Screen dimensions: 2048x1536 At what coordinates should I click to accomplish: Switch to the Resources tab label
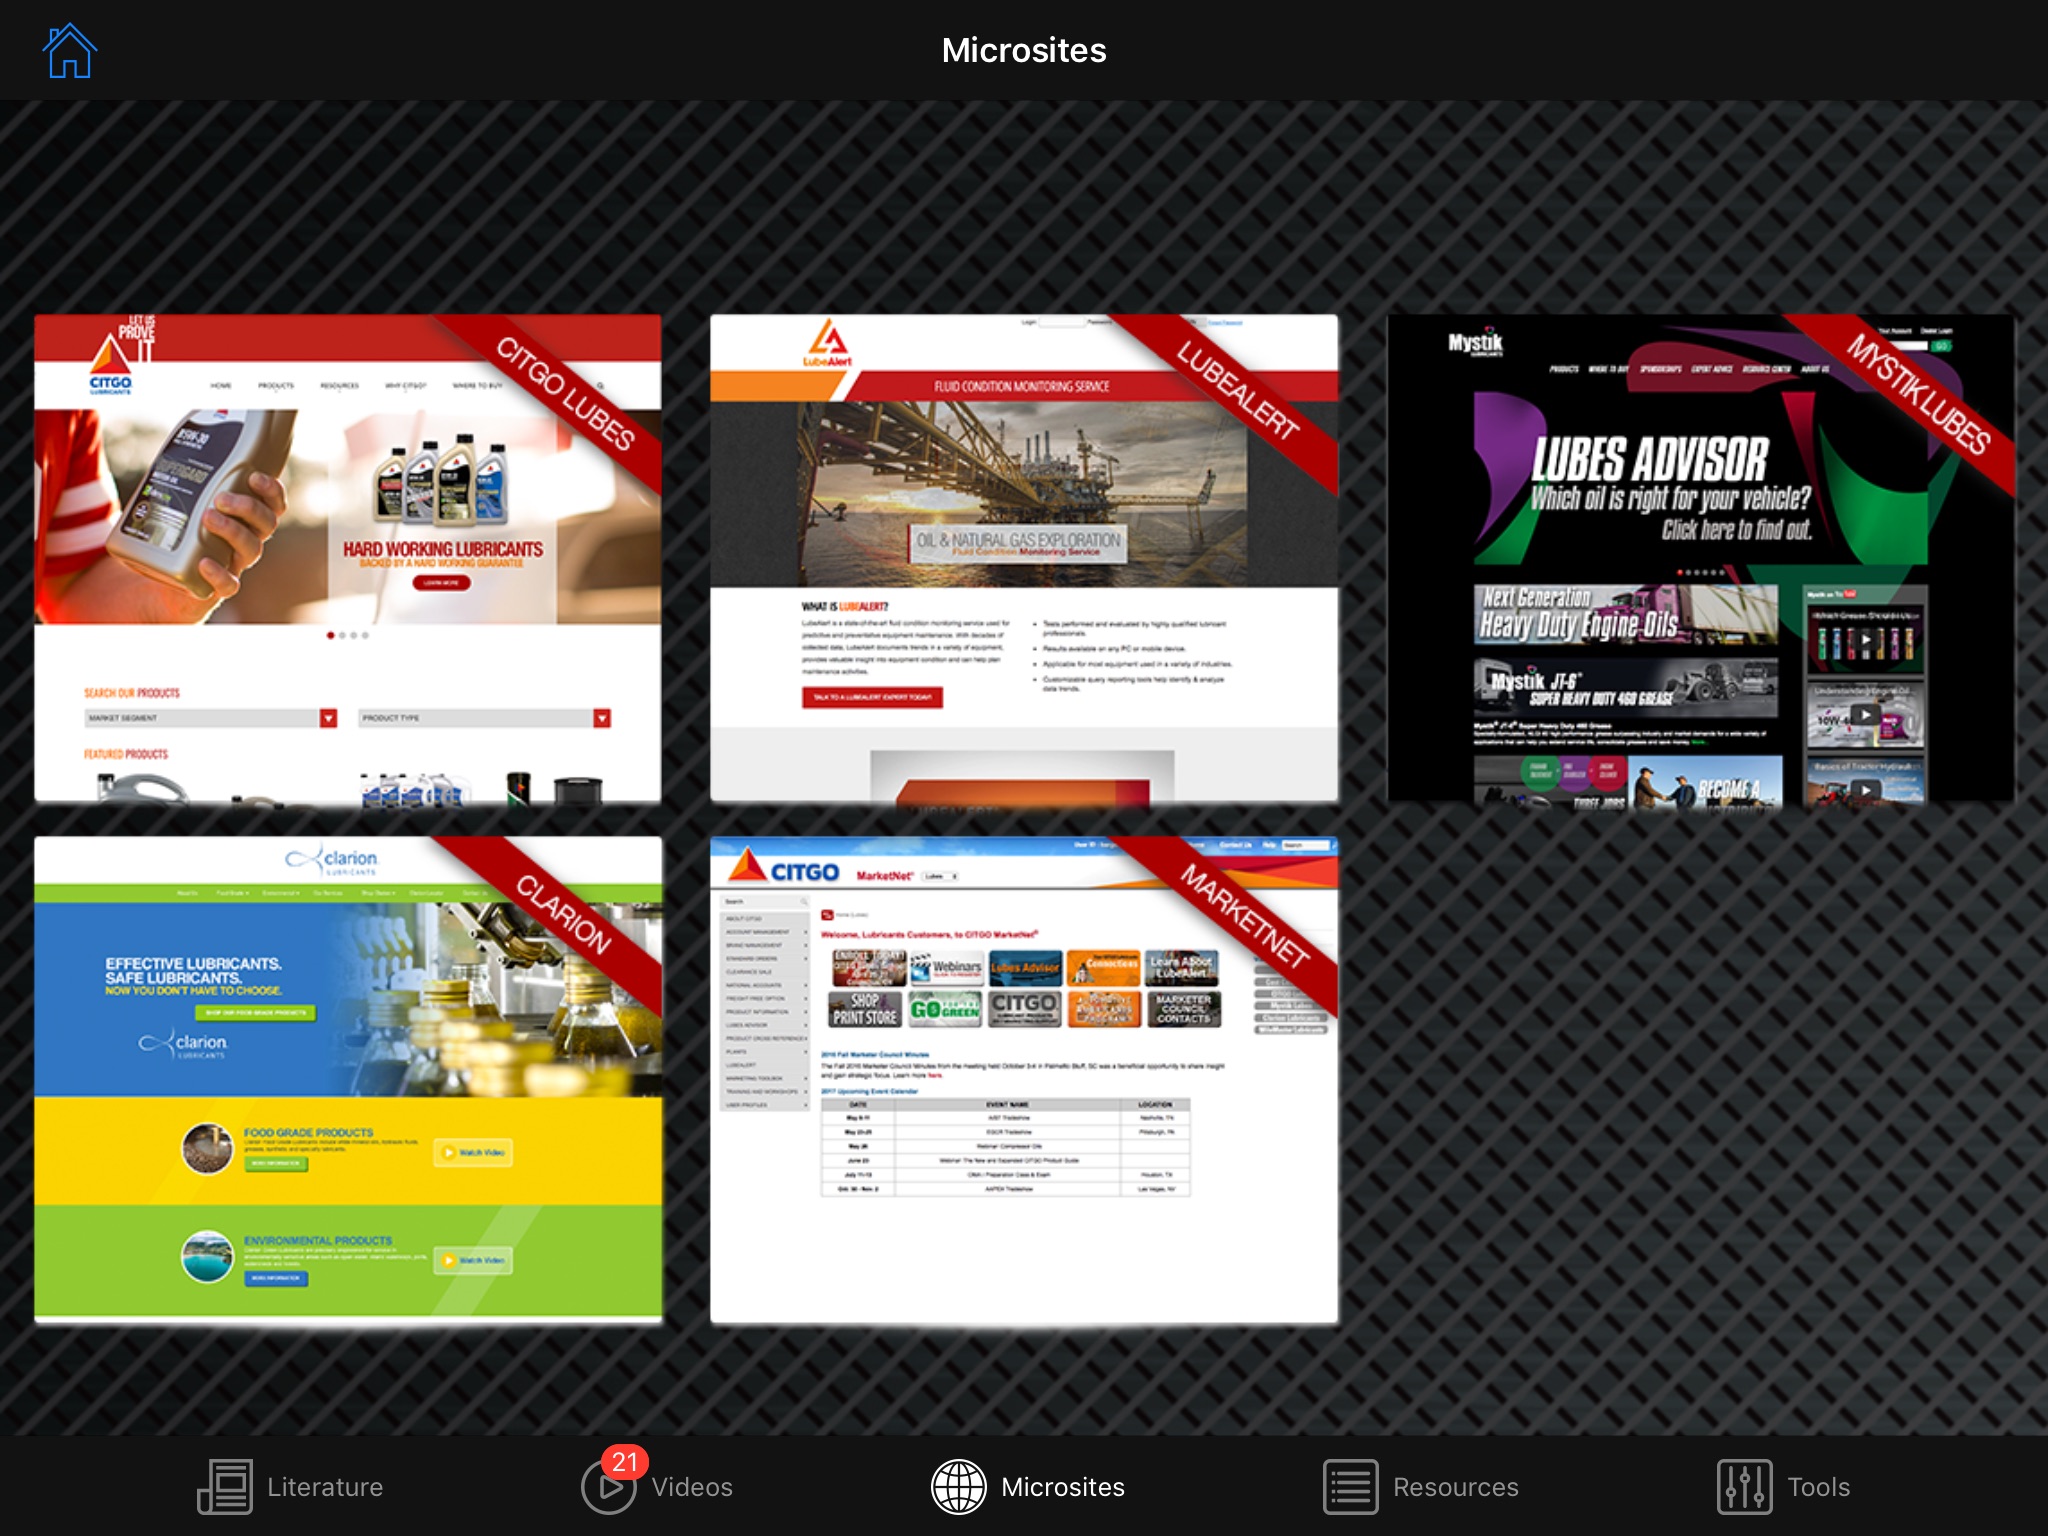click(x=1456, y=1487)
